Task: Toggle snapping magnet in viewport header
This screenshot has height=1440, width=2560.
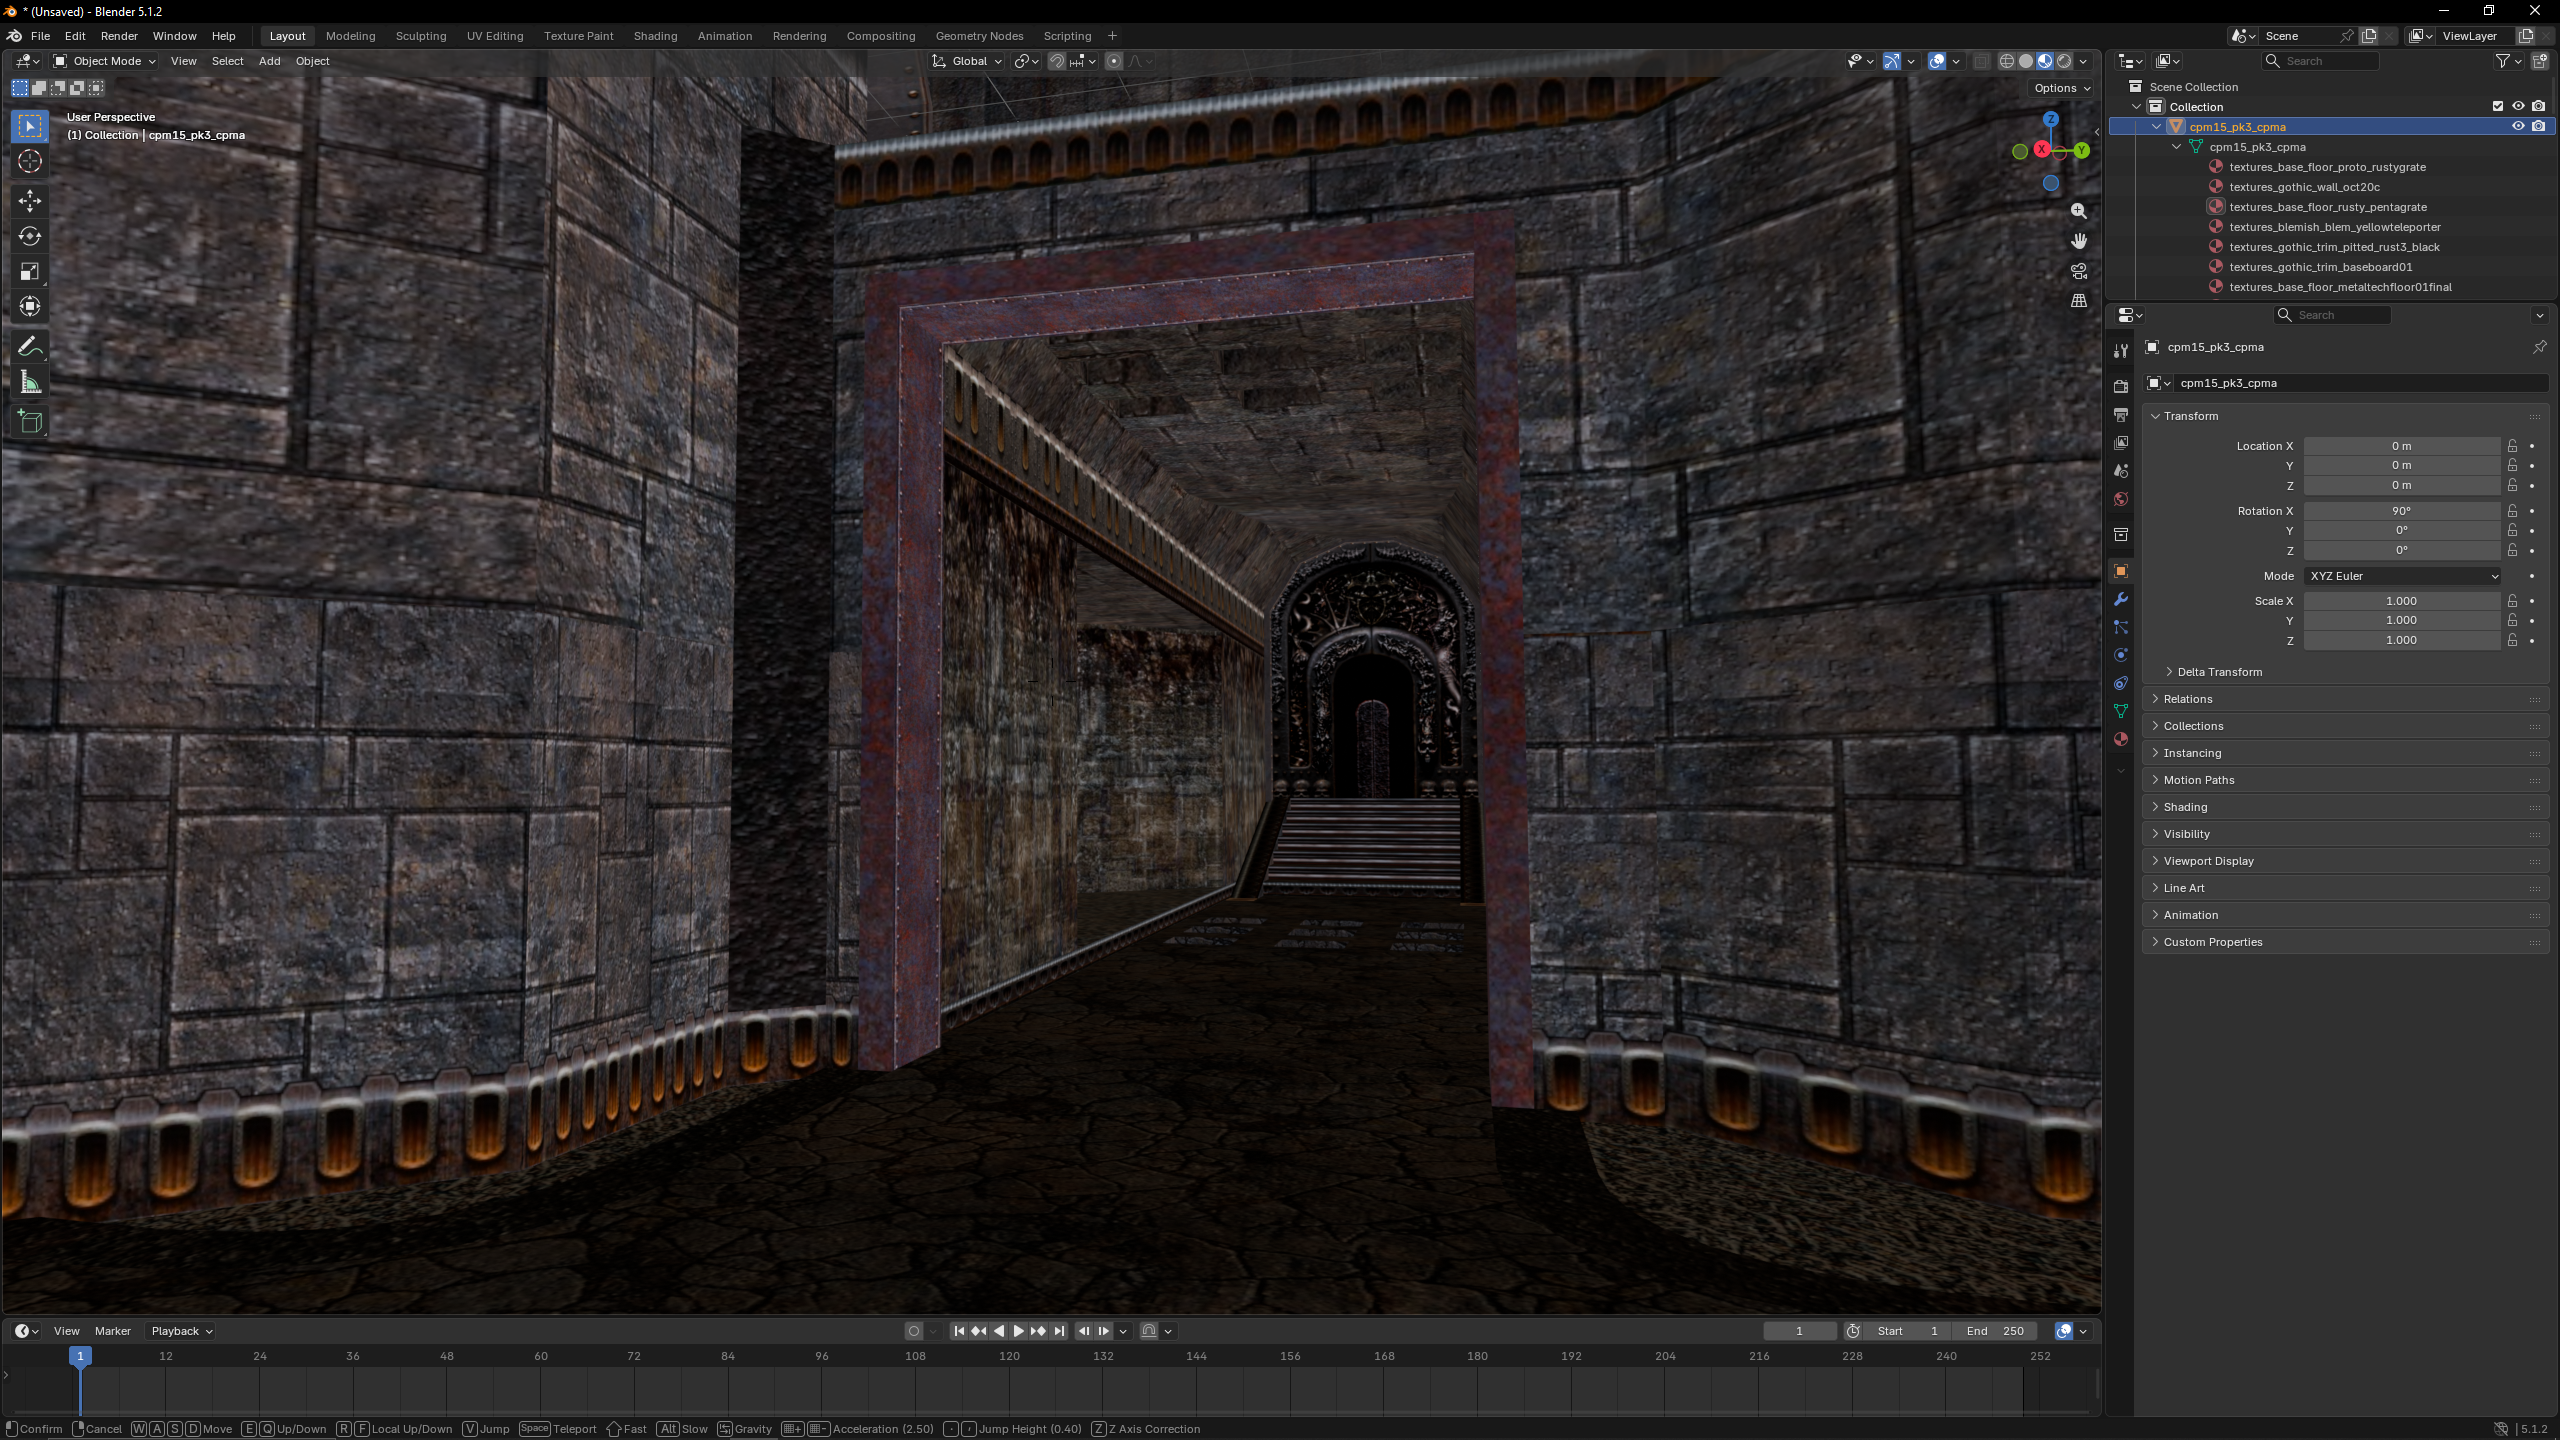Action: [x=1057, y=61]
